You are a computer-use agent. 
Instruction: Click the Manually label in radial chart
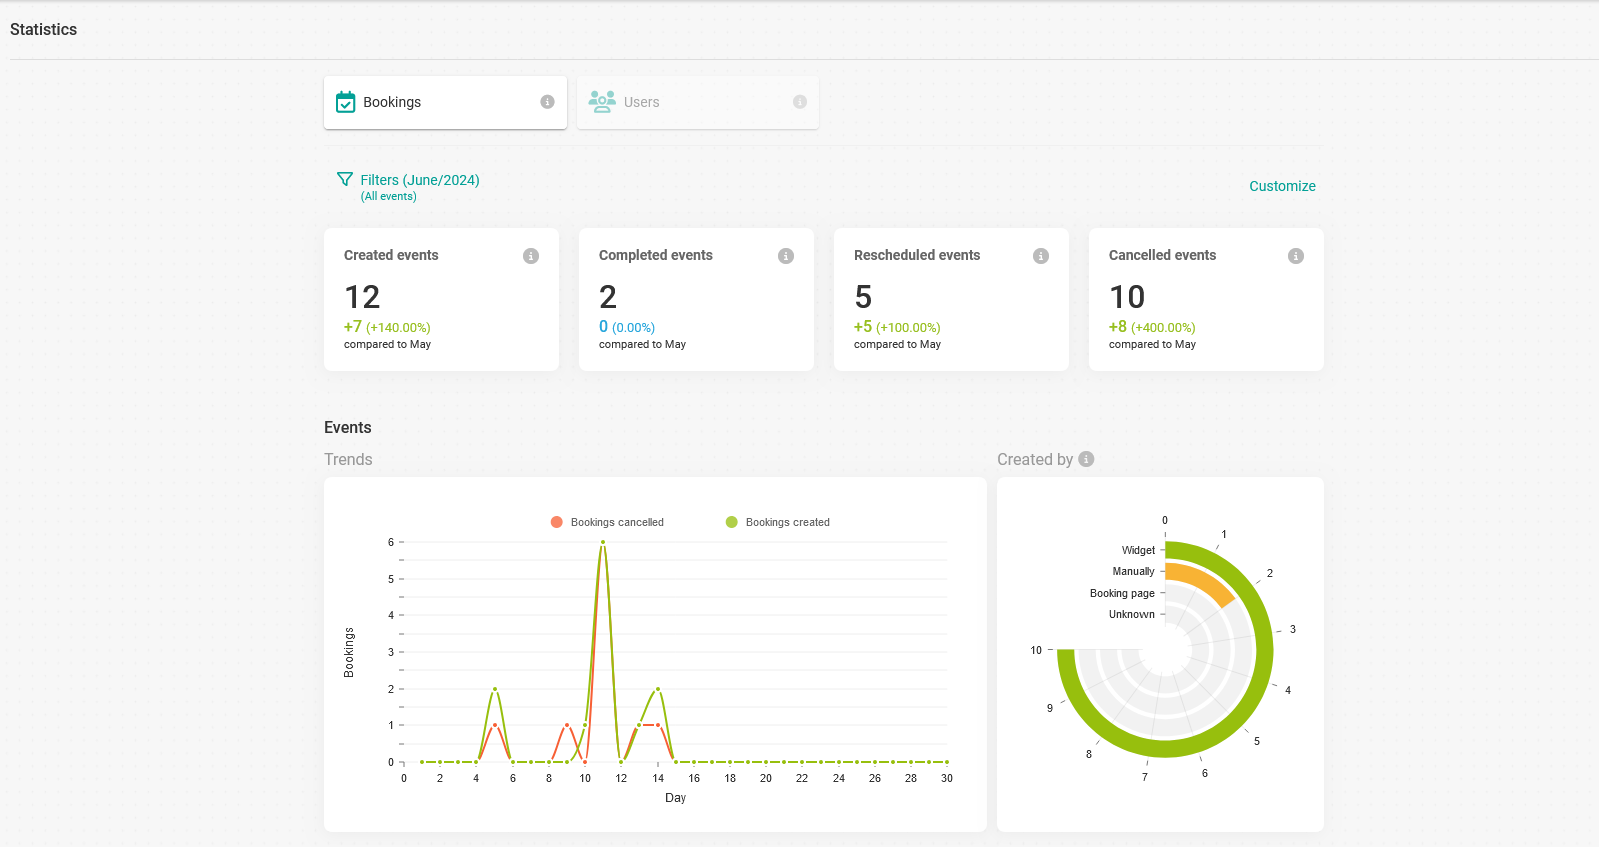pyautogui.click(x=1134, y=571)
